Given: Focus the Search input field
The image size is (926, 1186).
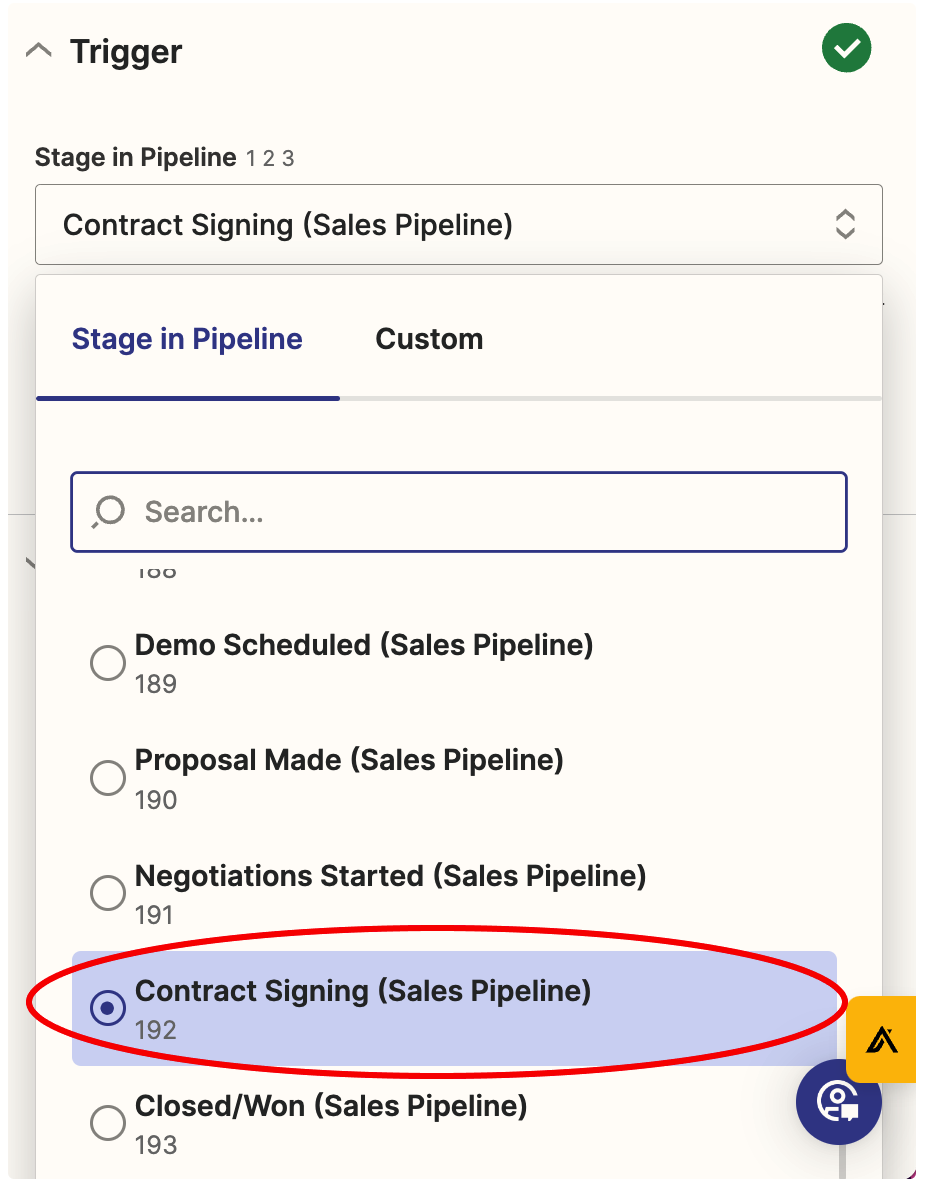Looking at the screenshot, I should (x=480, y=512).
